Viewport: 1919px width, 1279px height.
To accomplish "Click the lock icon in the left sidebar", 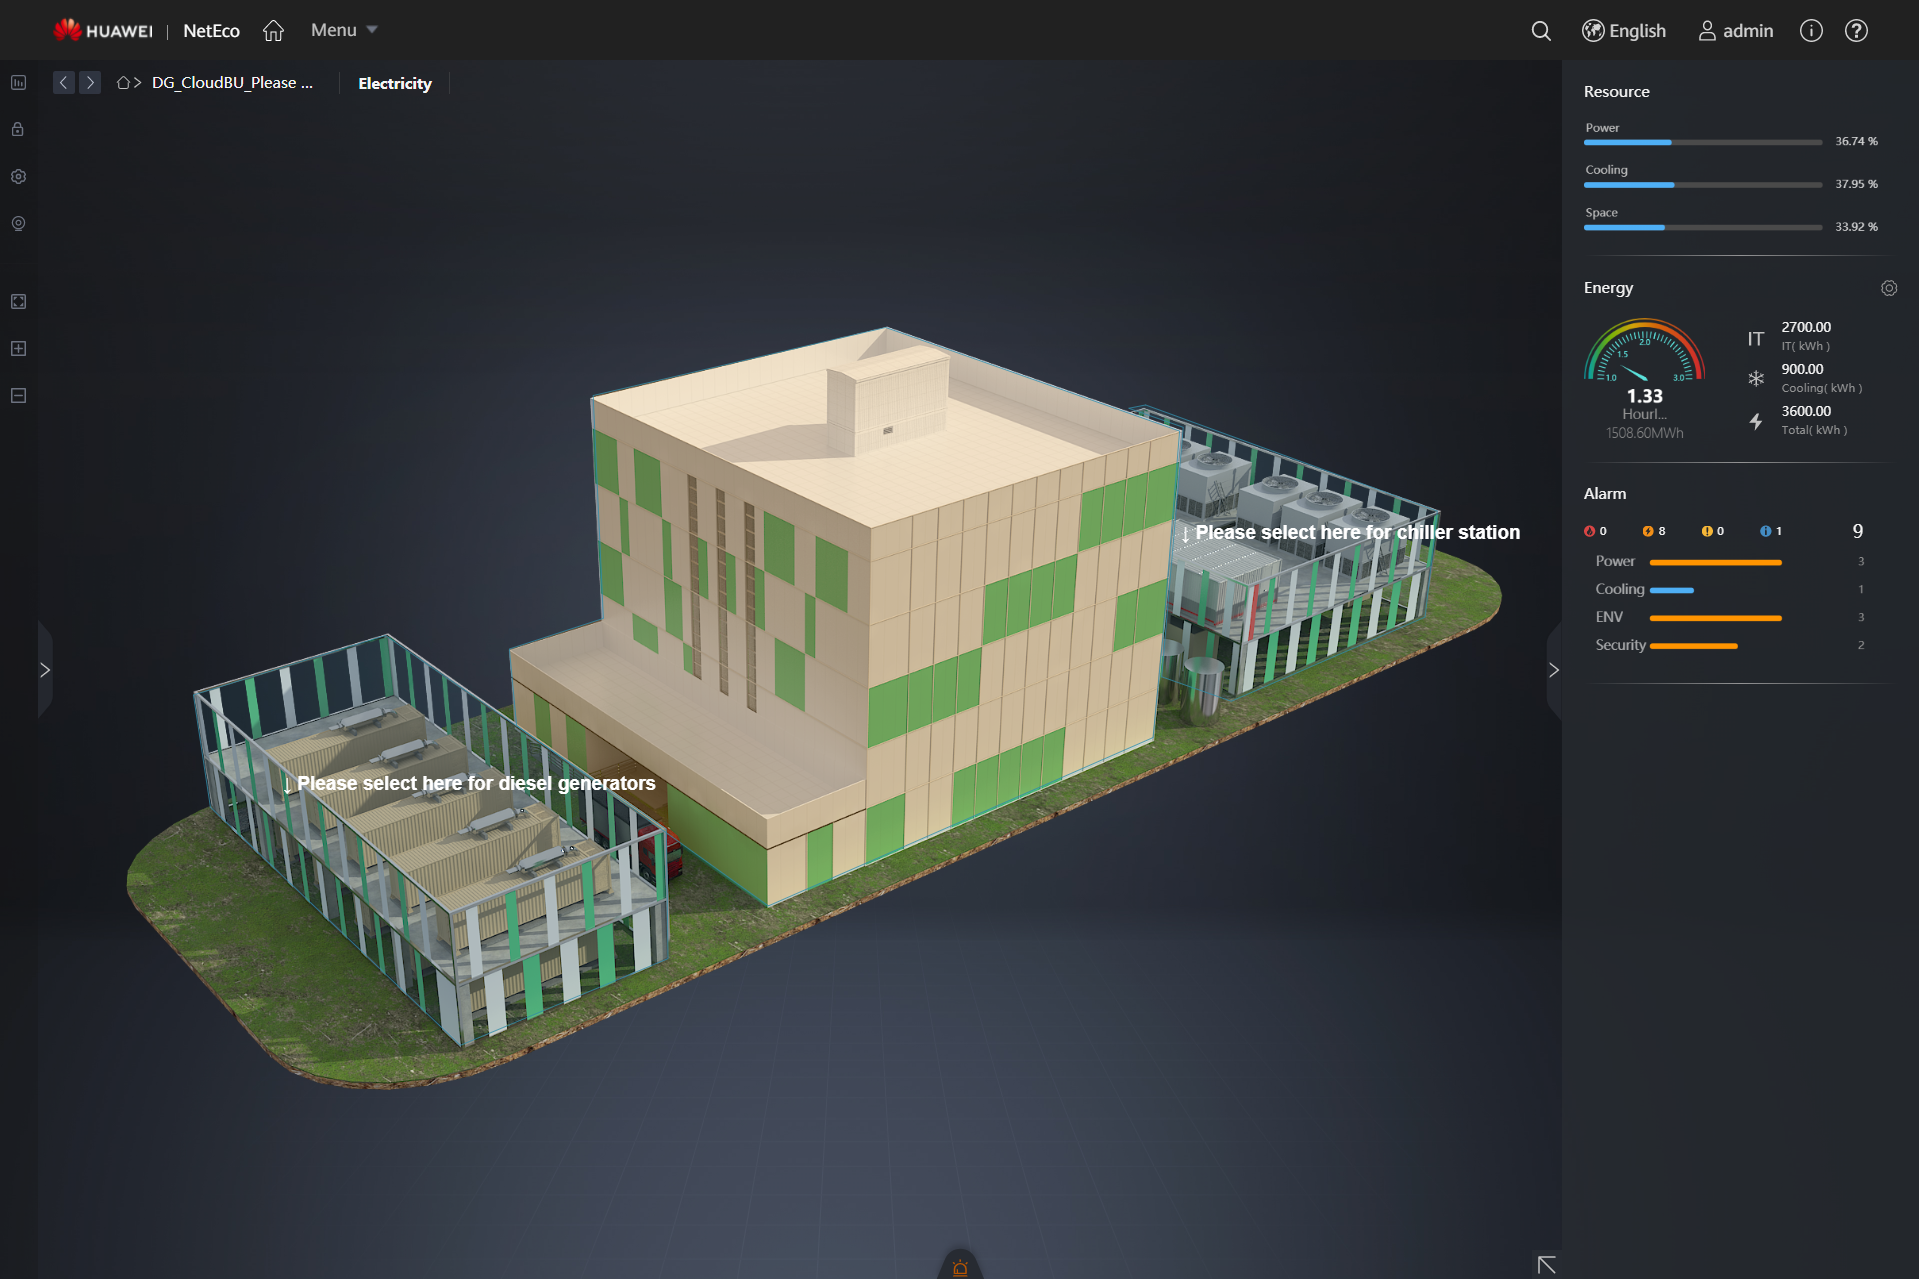I will click(x=18, y=129).
